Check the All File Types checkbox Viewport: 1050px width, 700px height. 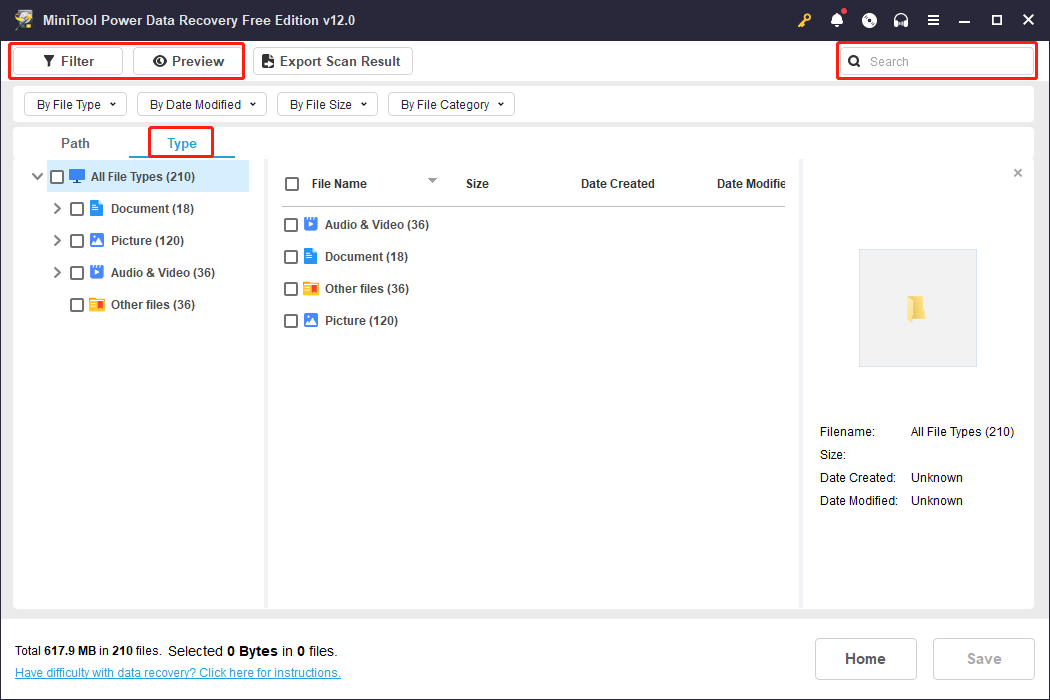[57, 176]
